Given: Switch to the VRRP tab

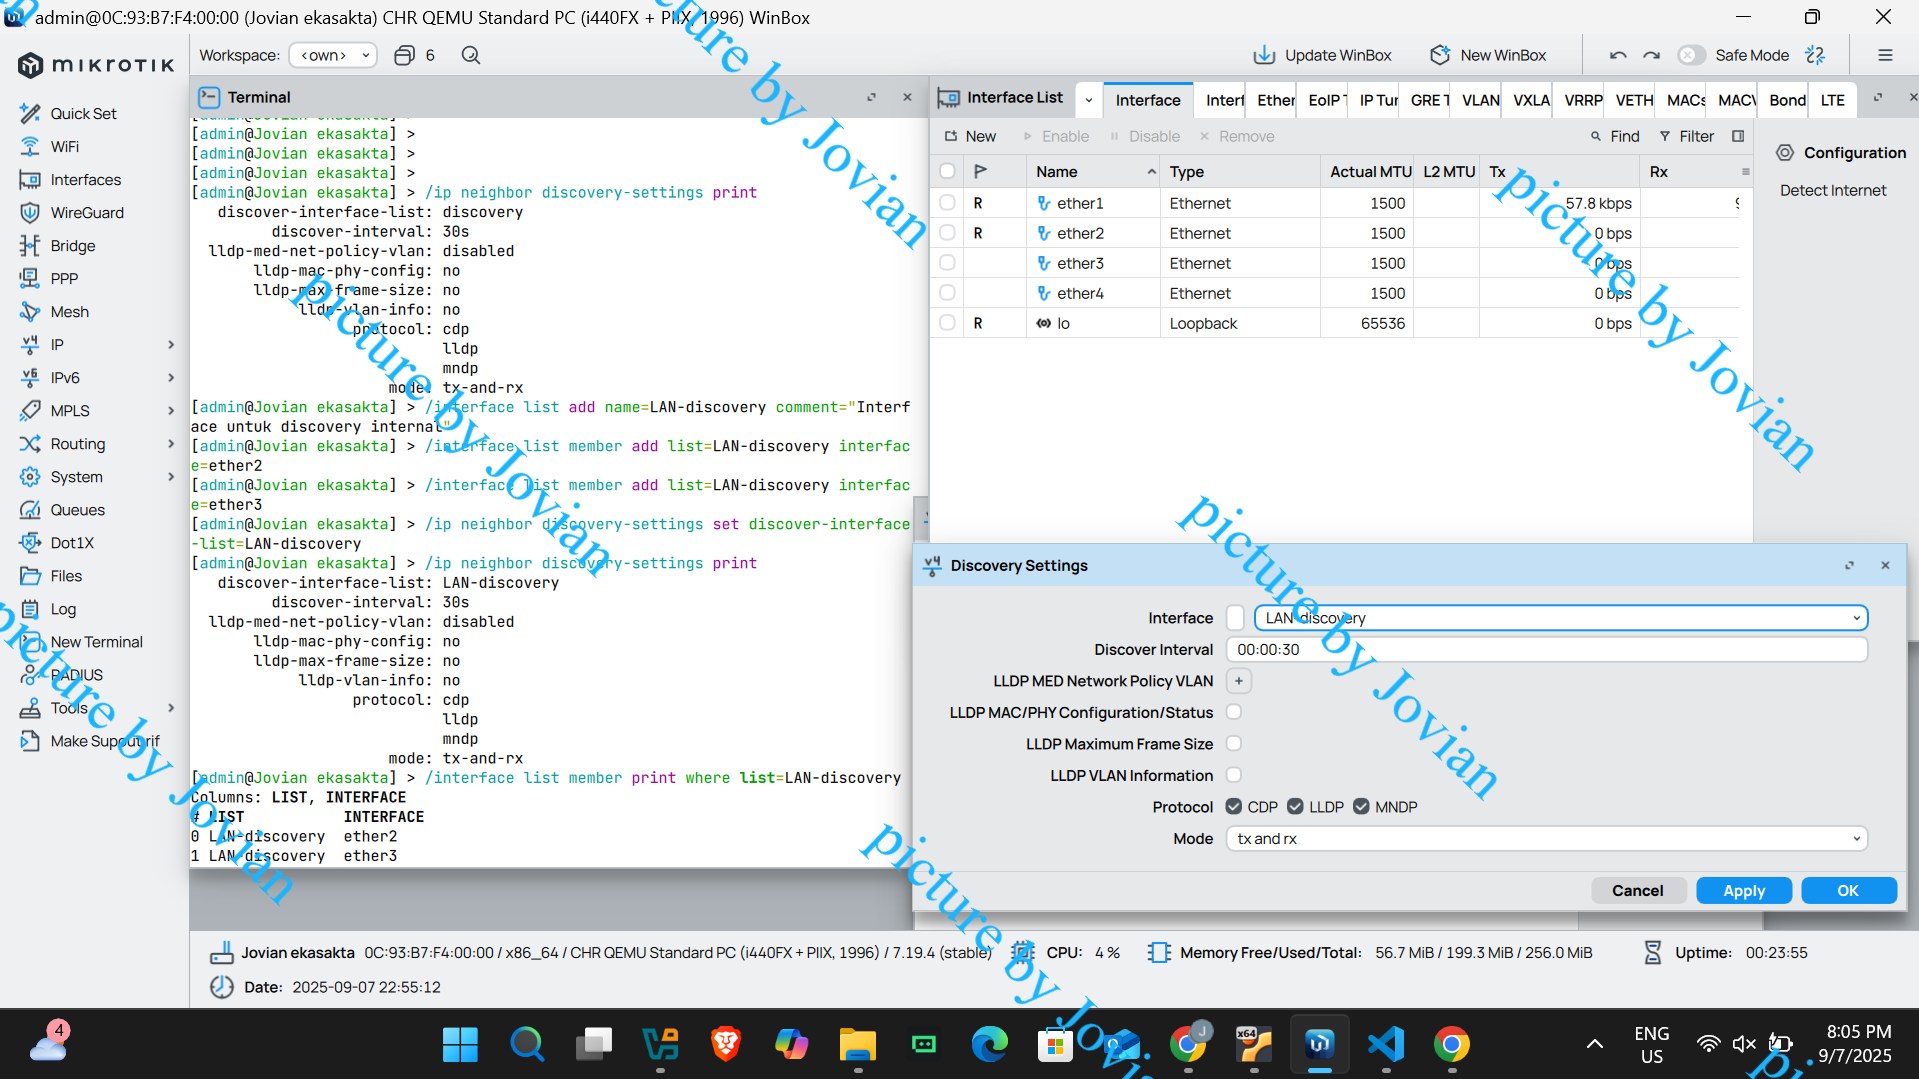Looking at the screenshot, I should [1583, 100].
